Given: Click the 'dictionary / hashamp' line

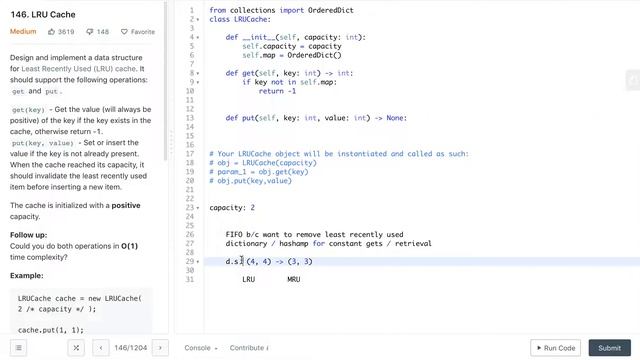Looking at the screenshot, I should click(x=328, y=244).
